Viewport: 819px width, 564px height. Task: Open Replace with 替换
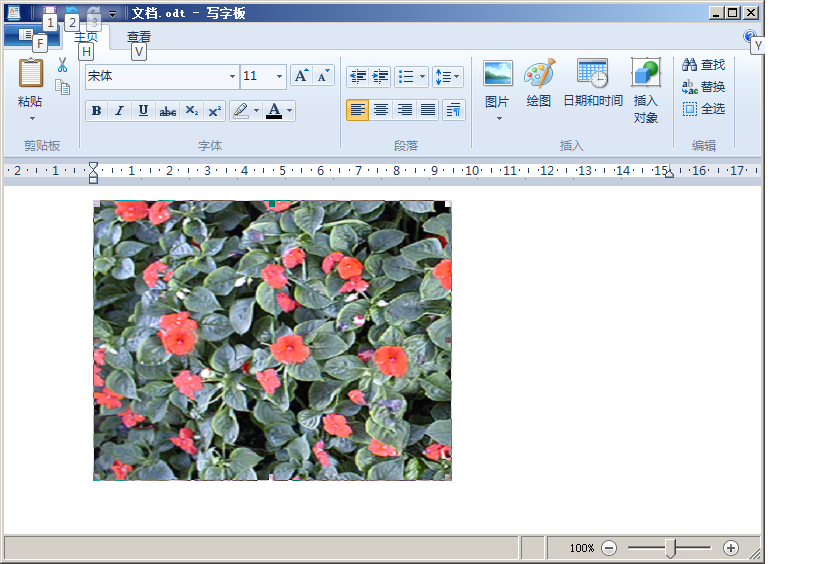coord(704,87)
